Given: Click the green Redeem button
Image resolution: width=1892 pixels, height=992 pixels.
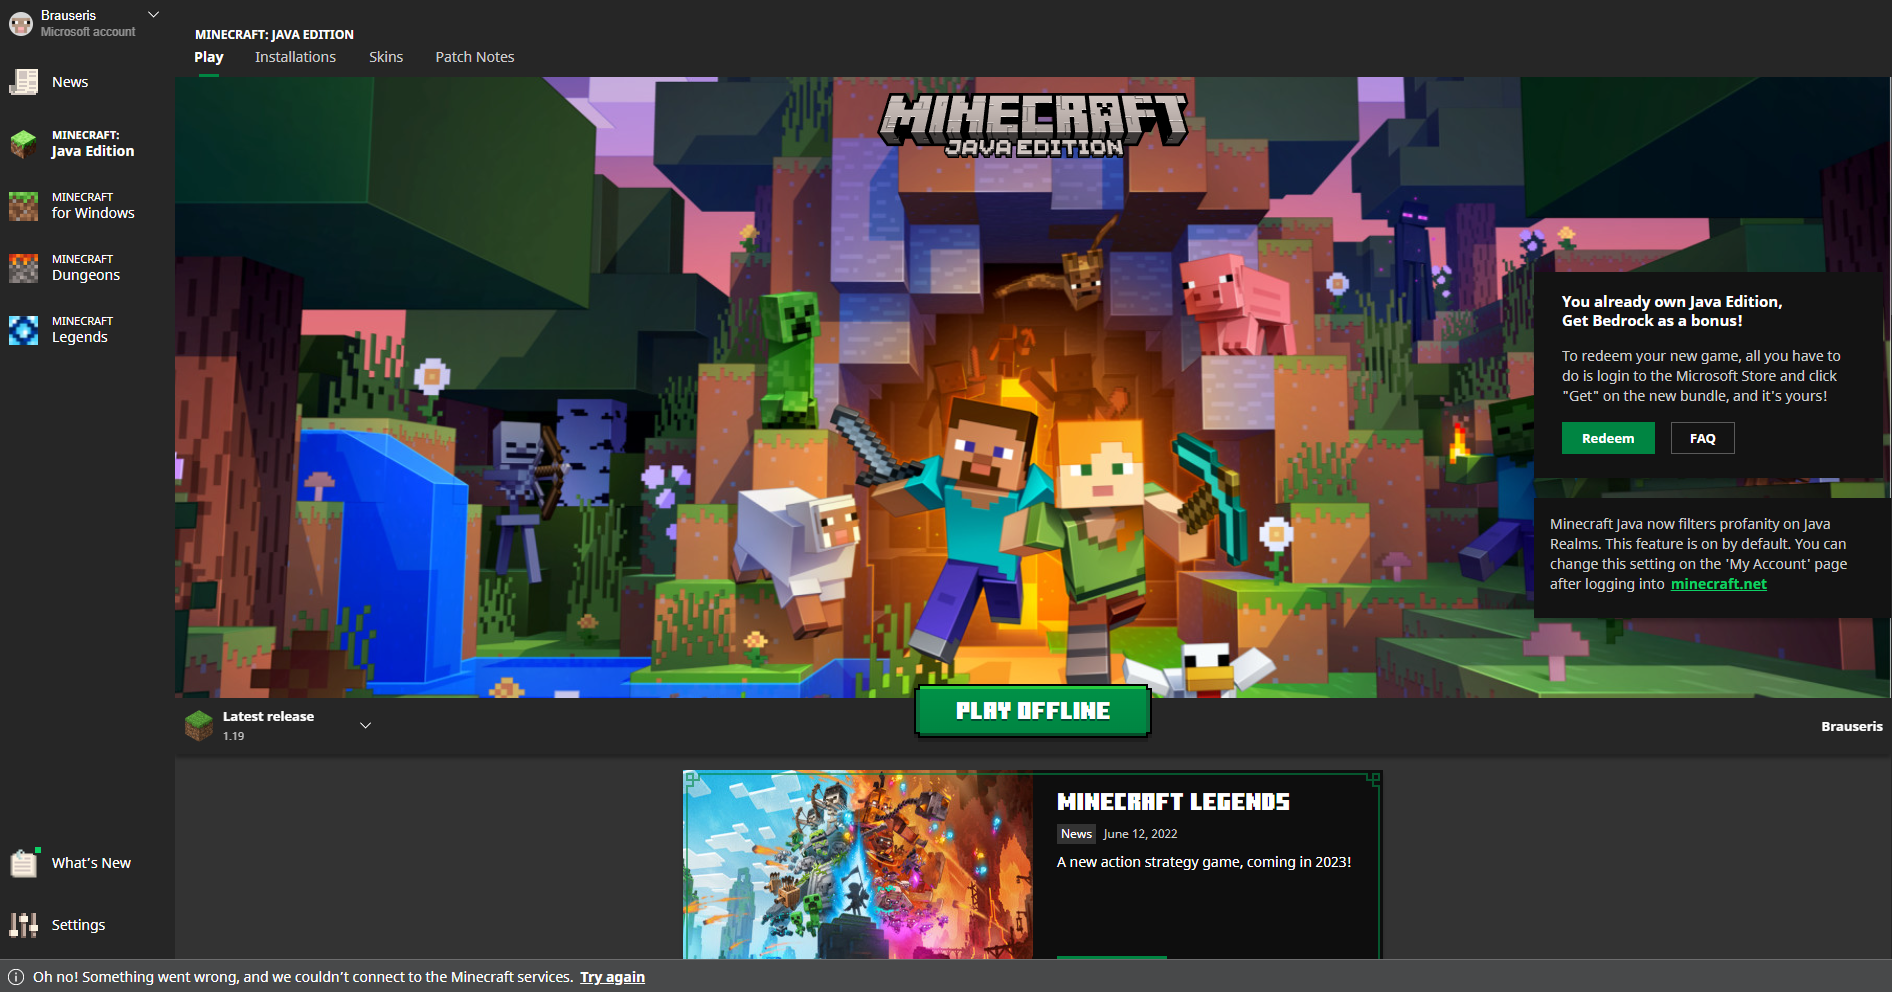Looking at the screenshot, I should (x=1608, y=438).
